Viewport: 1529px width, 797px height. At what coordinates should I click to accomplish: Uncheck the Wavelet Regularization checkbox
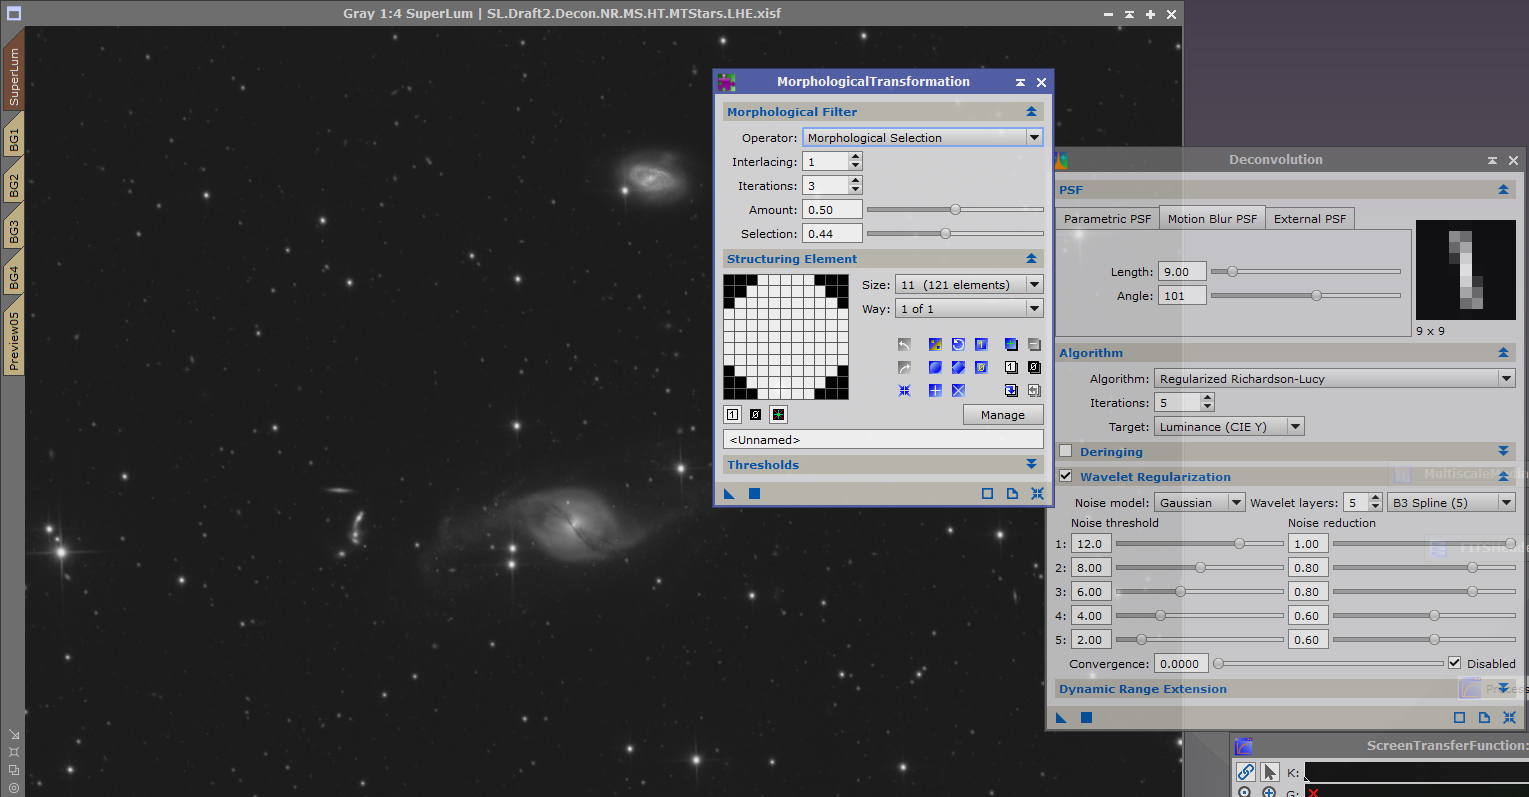pos(1065,476)
